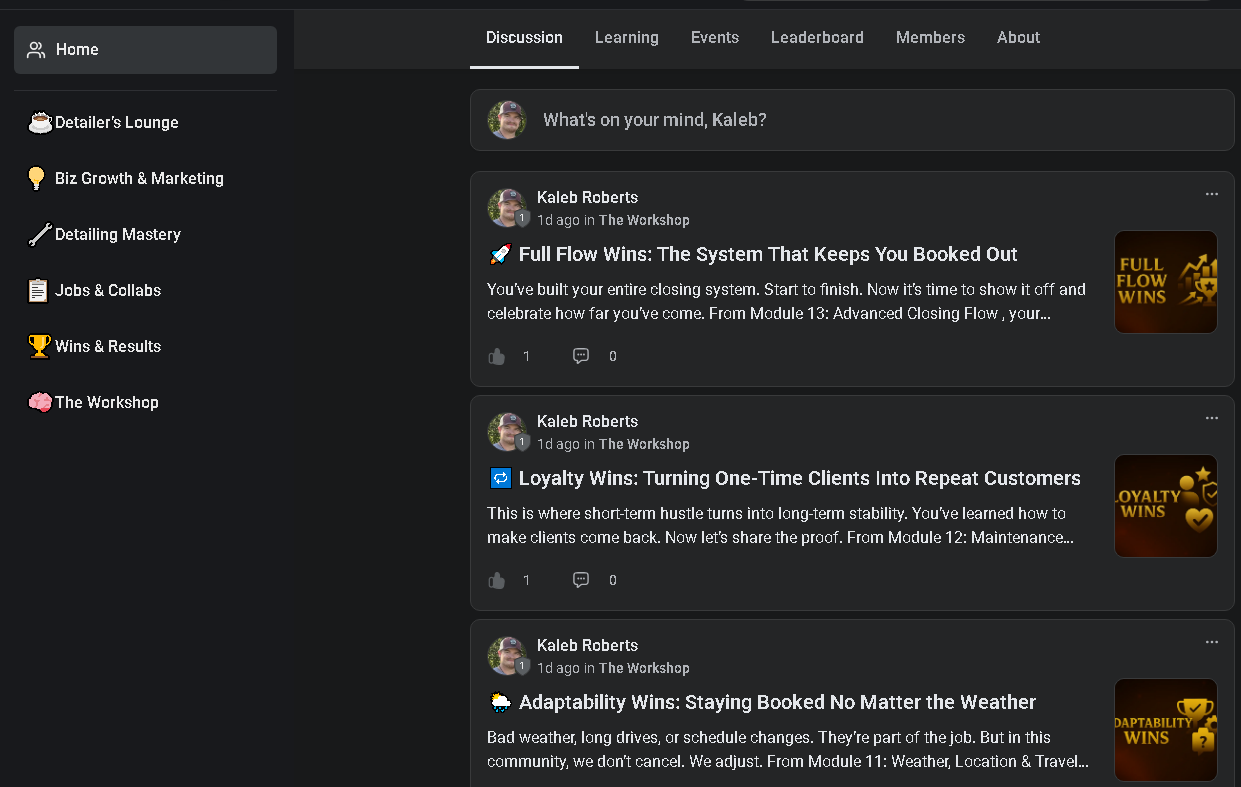1241x787 pixels.
Task: Open comments on Full Flow Wins post
Action: (x=581, y=356)
